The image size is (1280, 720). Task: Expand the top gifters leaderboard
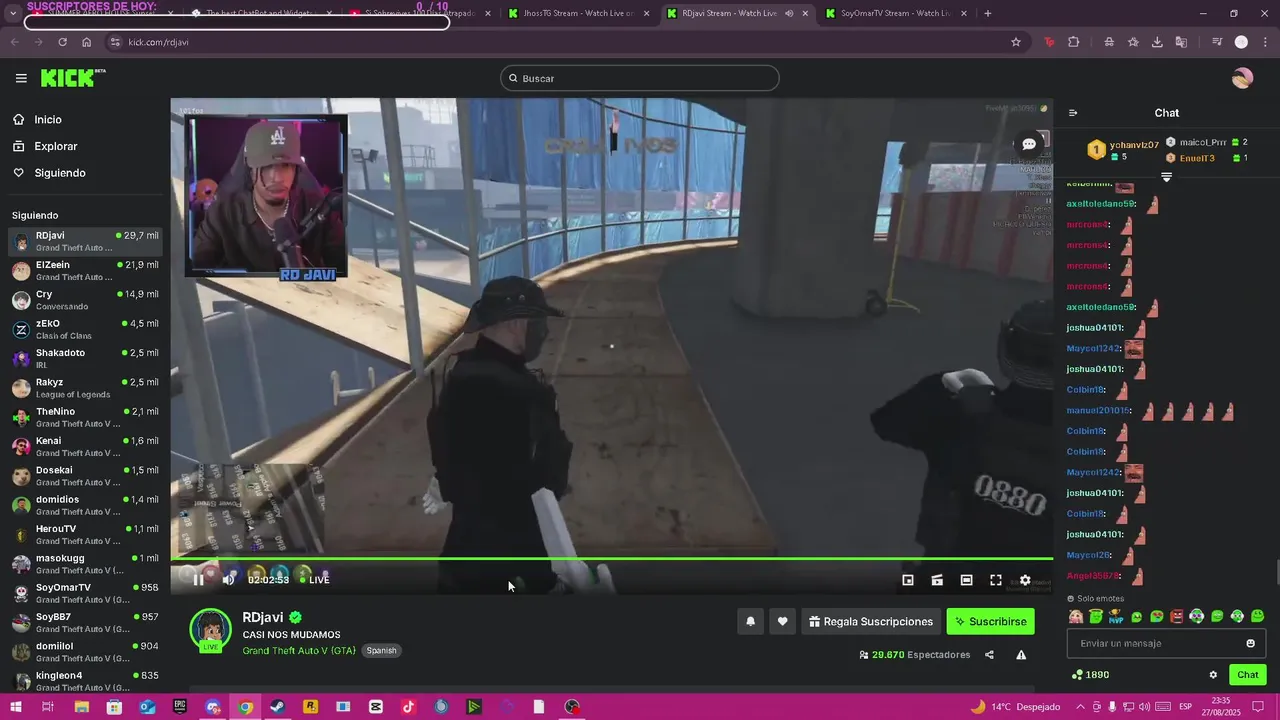tap(1166, 177)
